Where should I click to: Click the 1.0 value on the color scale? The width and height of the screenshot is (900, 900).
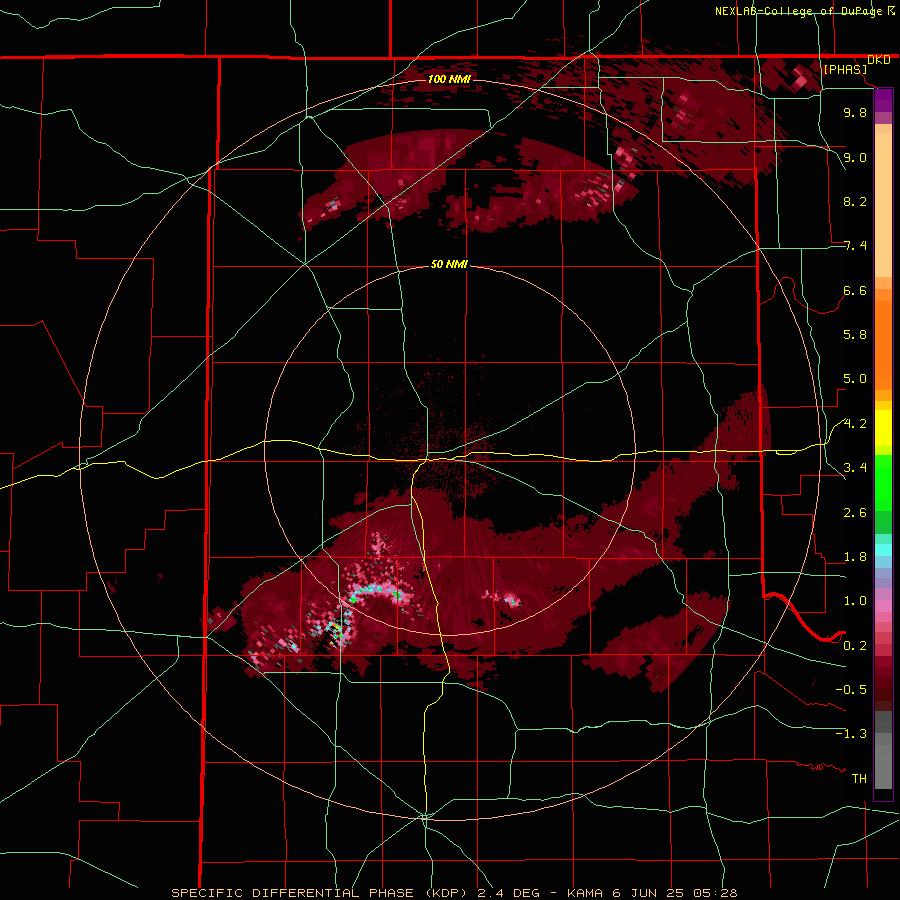pyautogui.click(x=855, y=601)
